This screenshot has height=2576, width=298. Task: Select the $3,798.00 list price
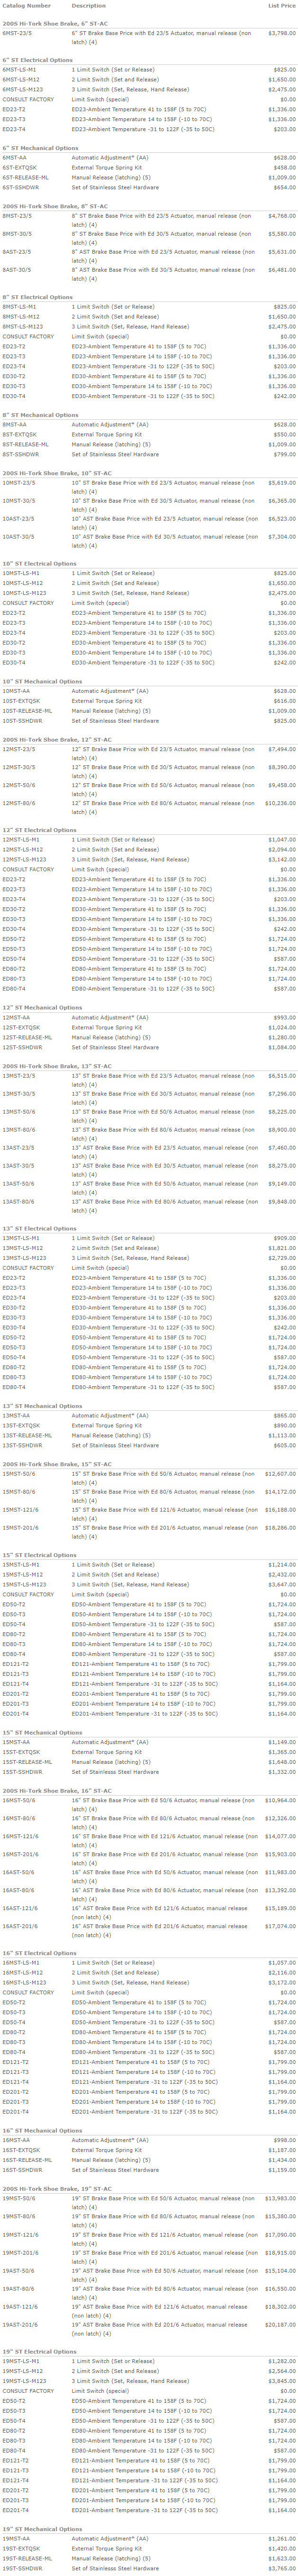[281, 33]
